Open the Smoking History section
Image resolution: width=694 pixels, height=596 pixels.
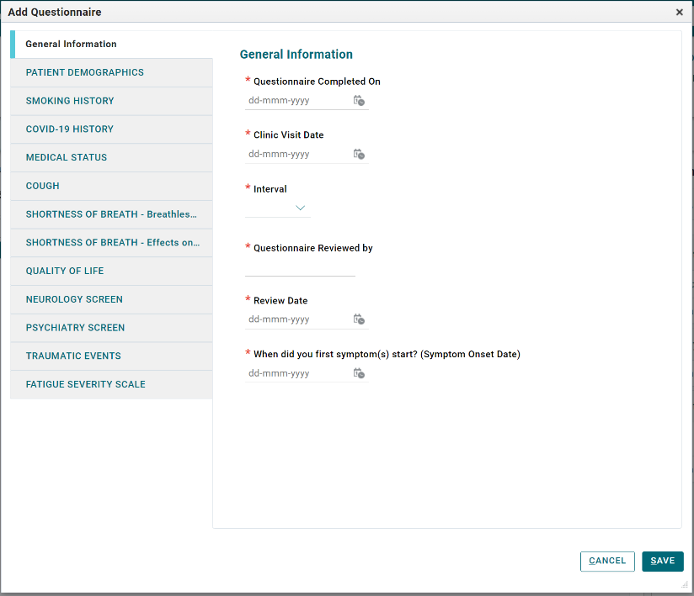[70, 101]
